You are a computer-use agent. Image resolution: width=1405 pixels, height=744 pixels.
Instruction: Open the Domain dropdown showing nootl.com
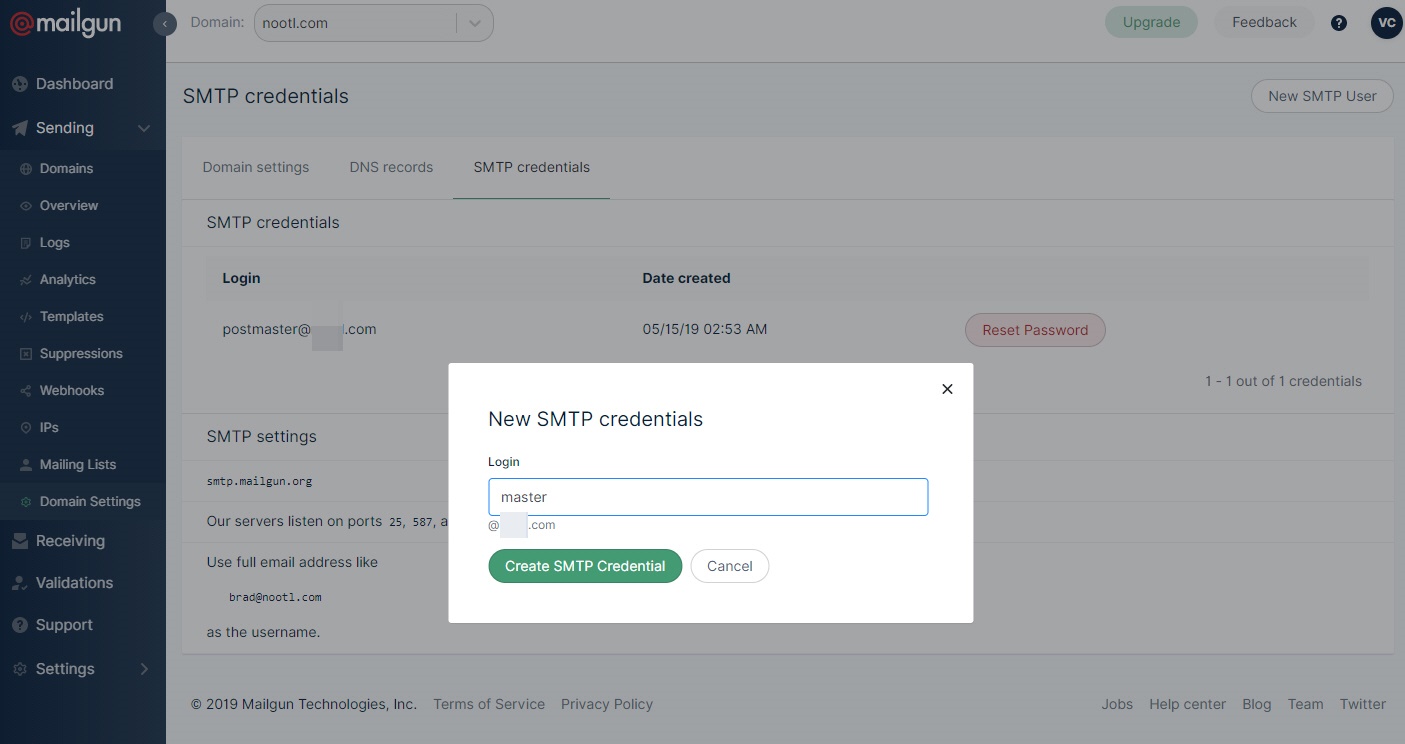coord(373,23)
